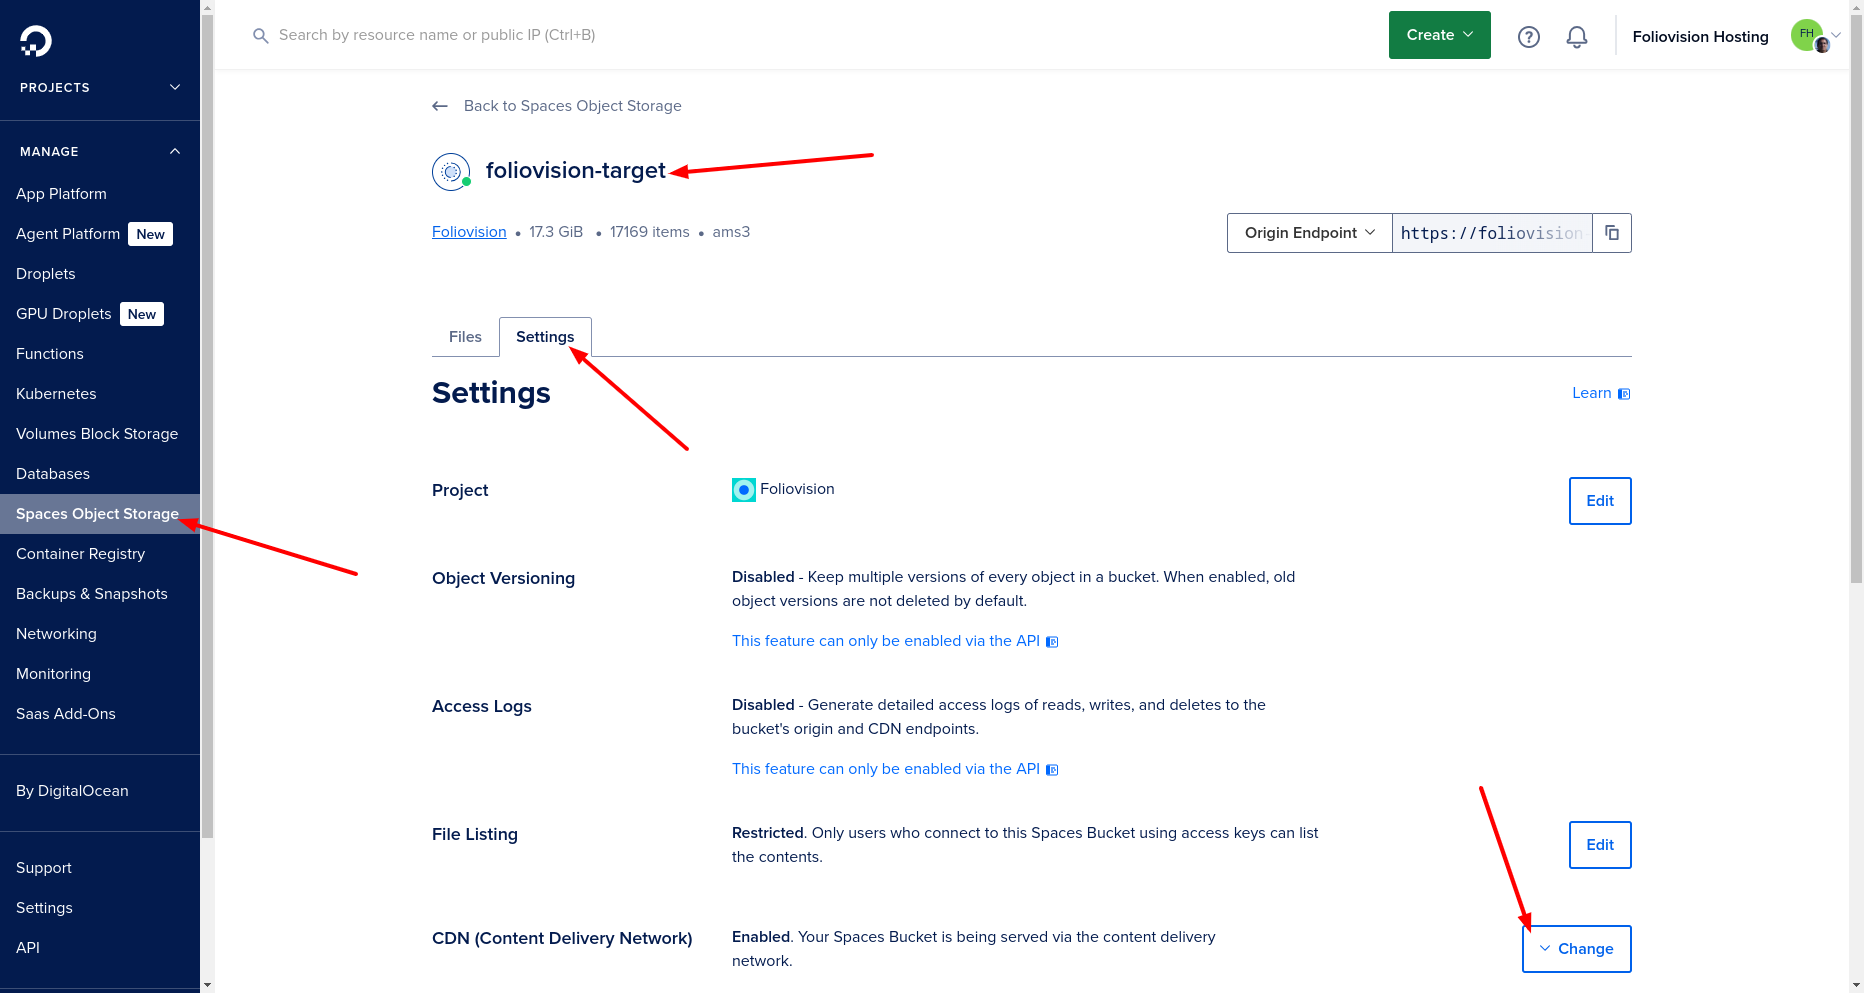This screenshot has height=993, width=1864.
Task: Click Edit button for File Listing
Action: point(1599,845)
